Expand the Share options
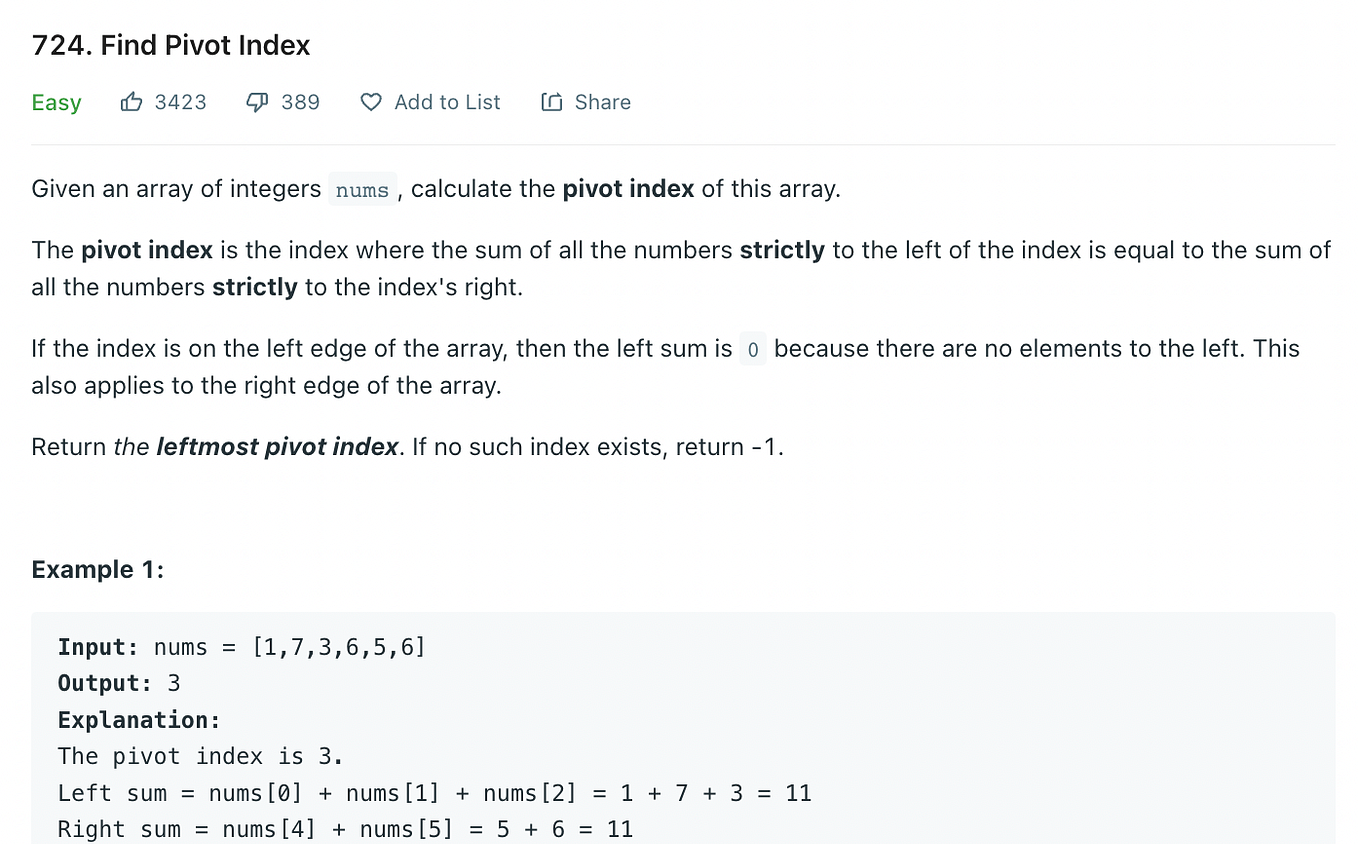This screenshot has width=1358, height=844. tap(585, 101)
